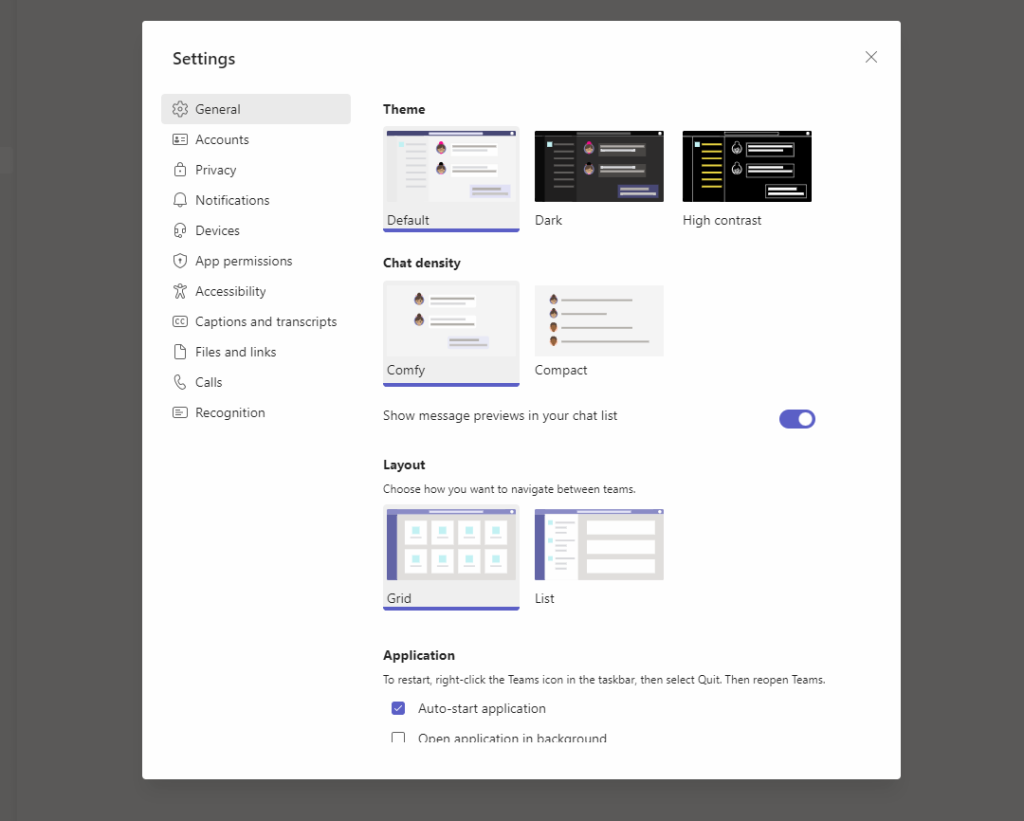Viewport: 1024px width, 821px height.
Task: Click the Files and links document icon
Action: coord(180,352)
